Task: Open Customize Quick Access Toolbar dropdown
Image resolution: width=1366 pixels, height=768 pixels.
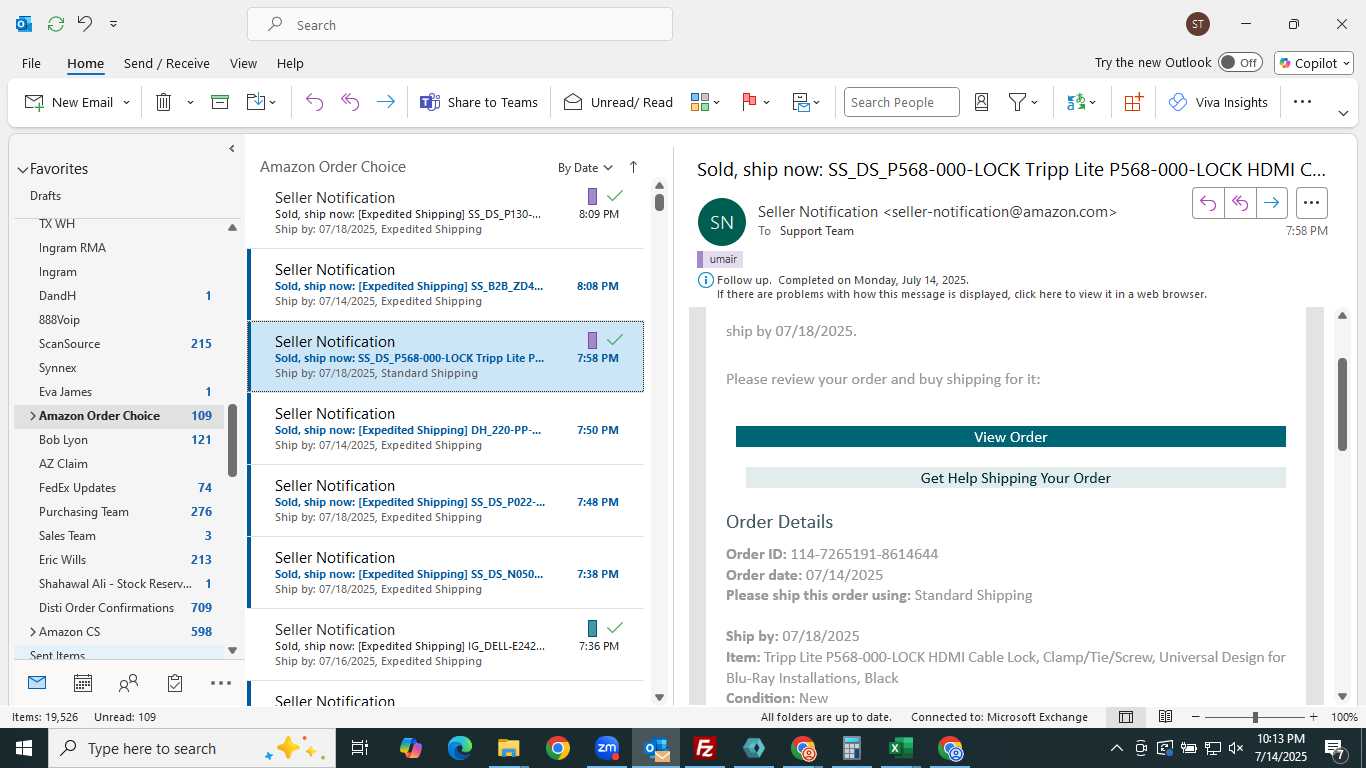Action: tap(113, 24)
